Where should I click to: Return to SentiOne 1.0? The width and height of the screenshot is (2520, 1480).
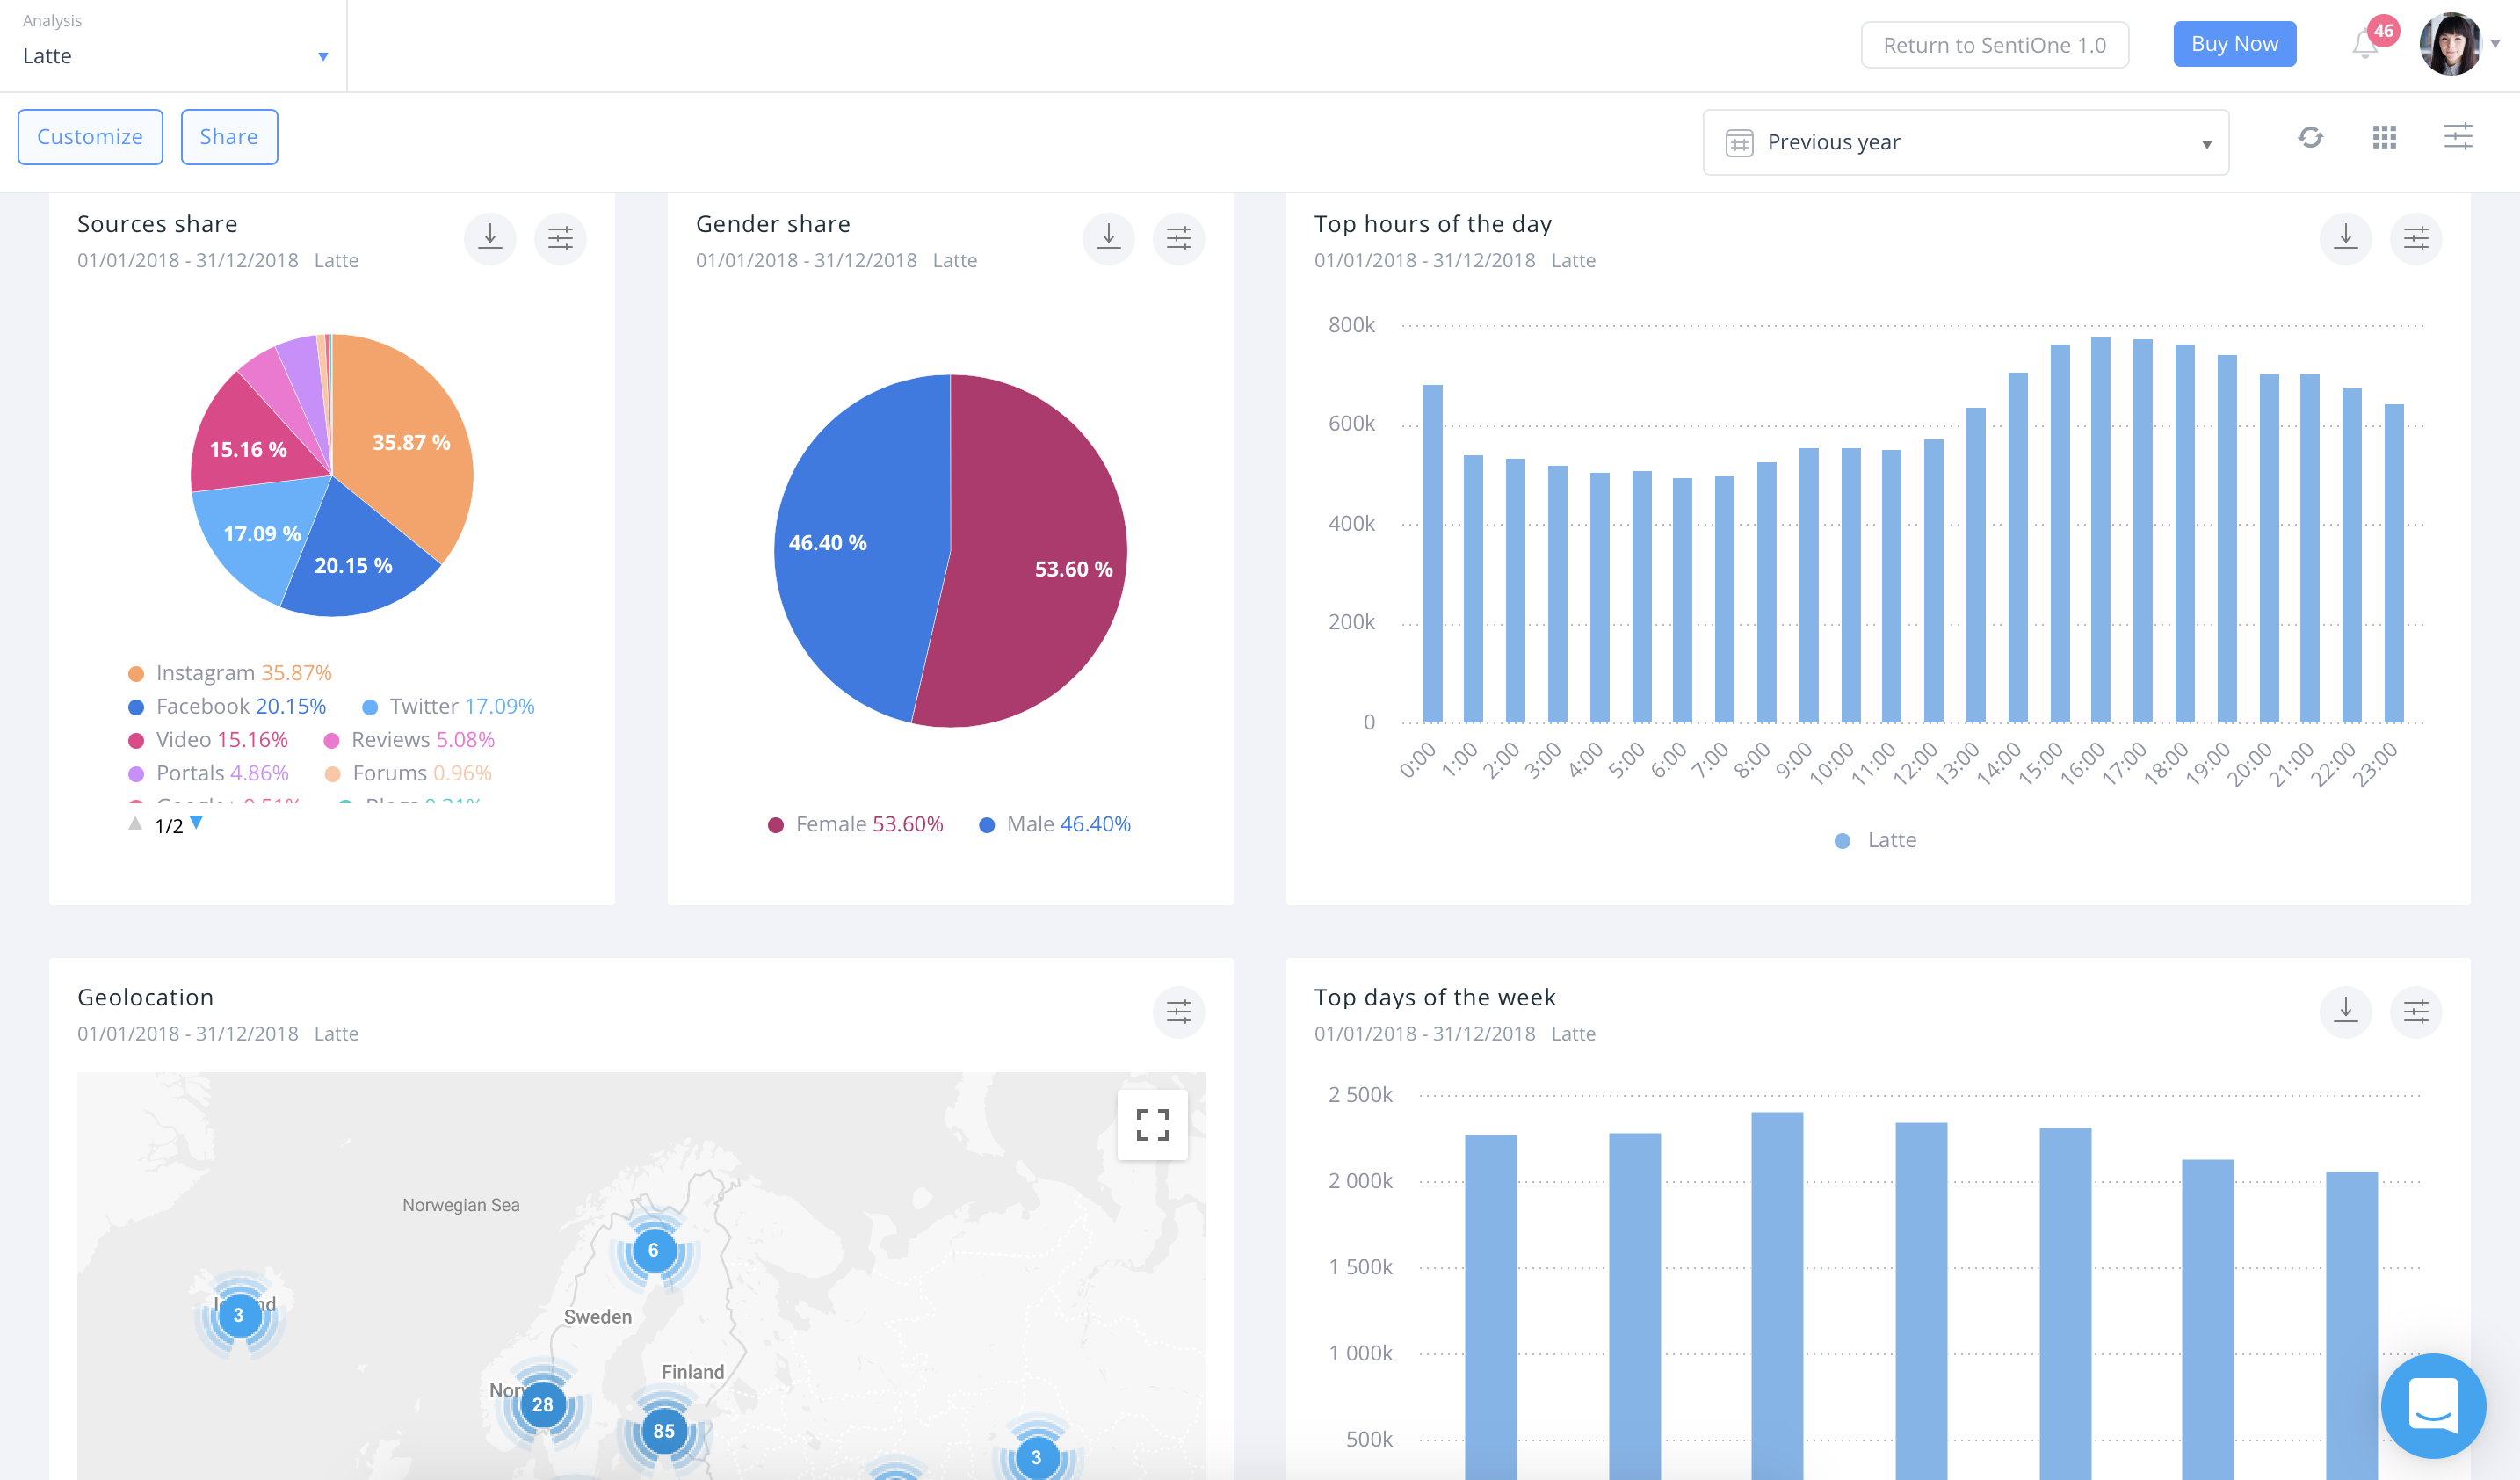[1994, 44]
